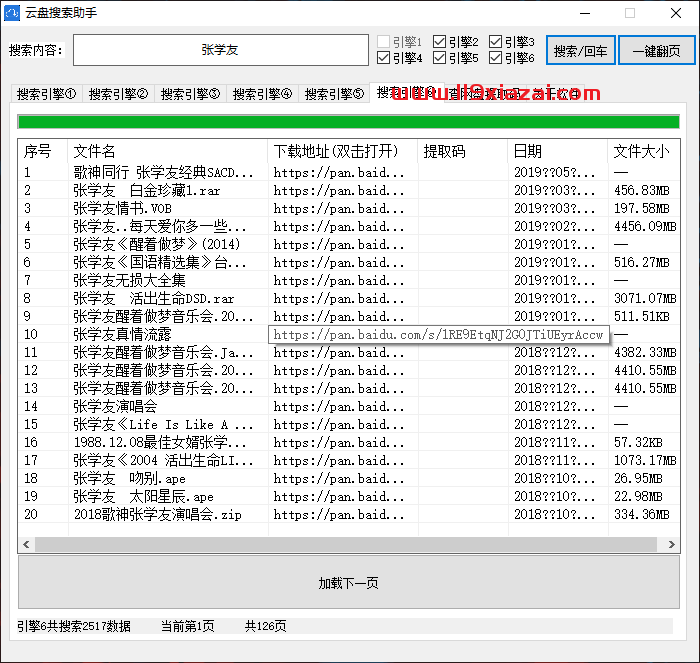Sort by the 序号 column header
The width and height of the screenshot is (700, 663).
tap(43, 151)
